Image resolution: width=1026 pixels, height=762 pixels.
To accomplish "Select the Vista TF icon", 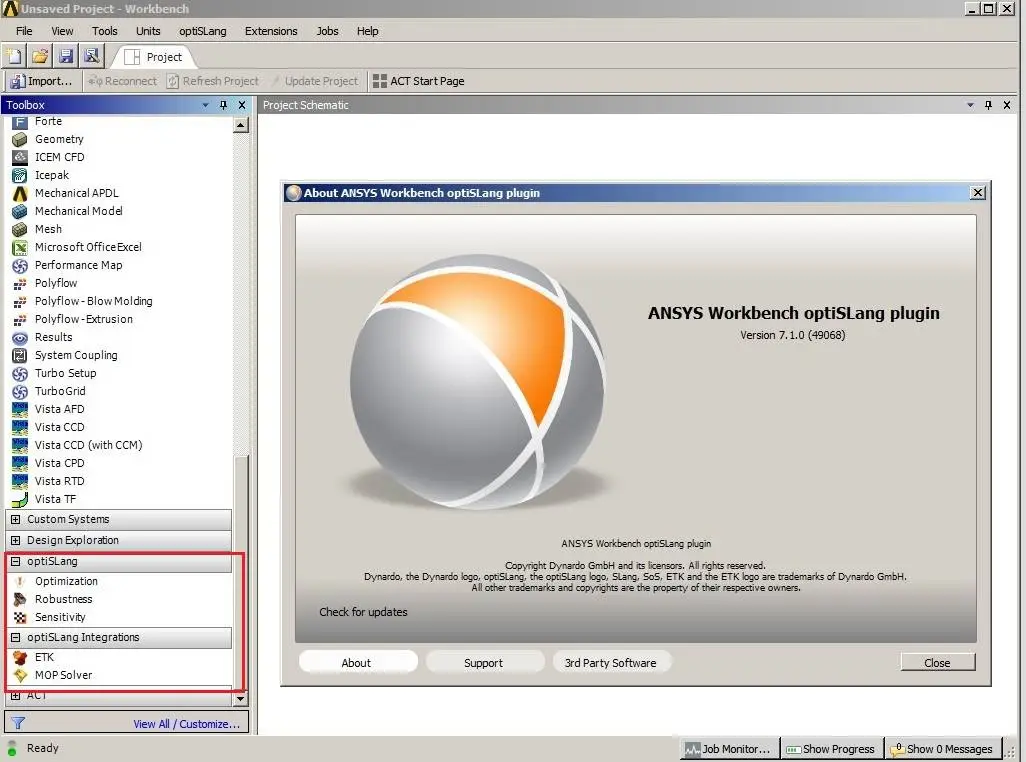I will click(x=20, y=499).
